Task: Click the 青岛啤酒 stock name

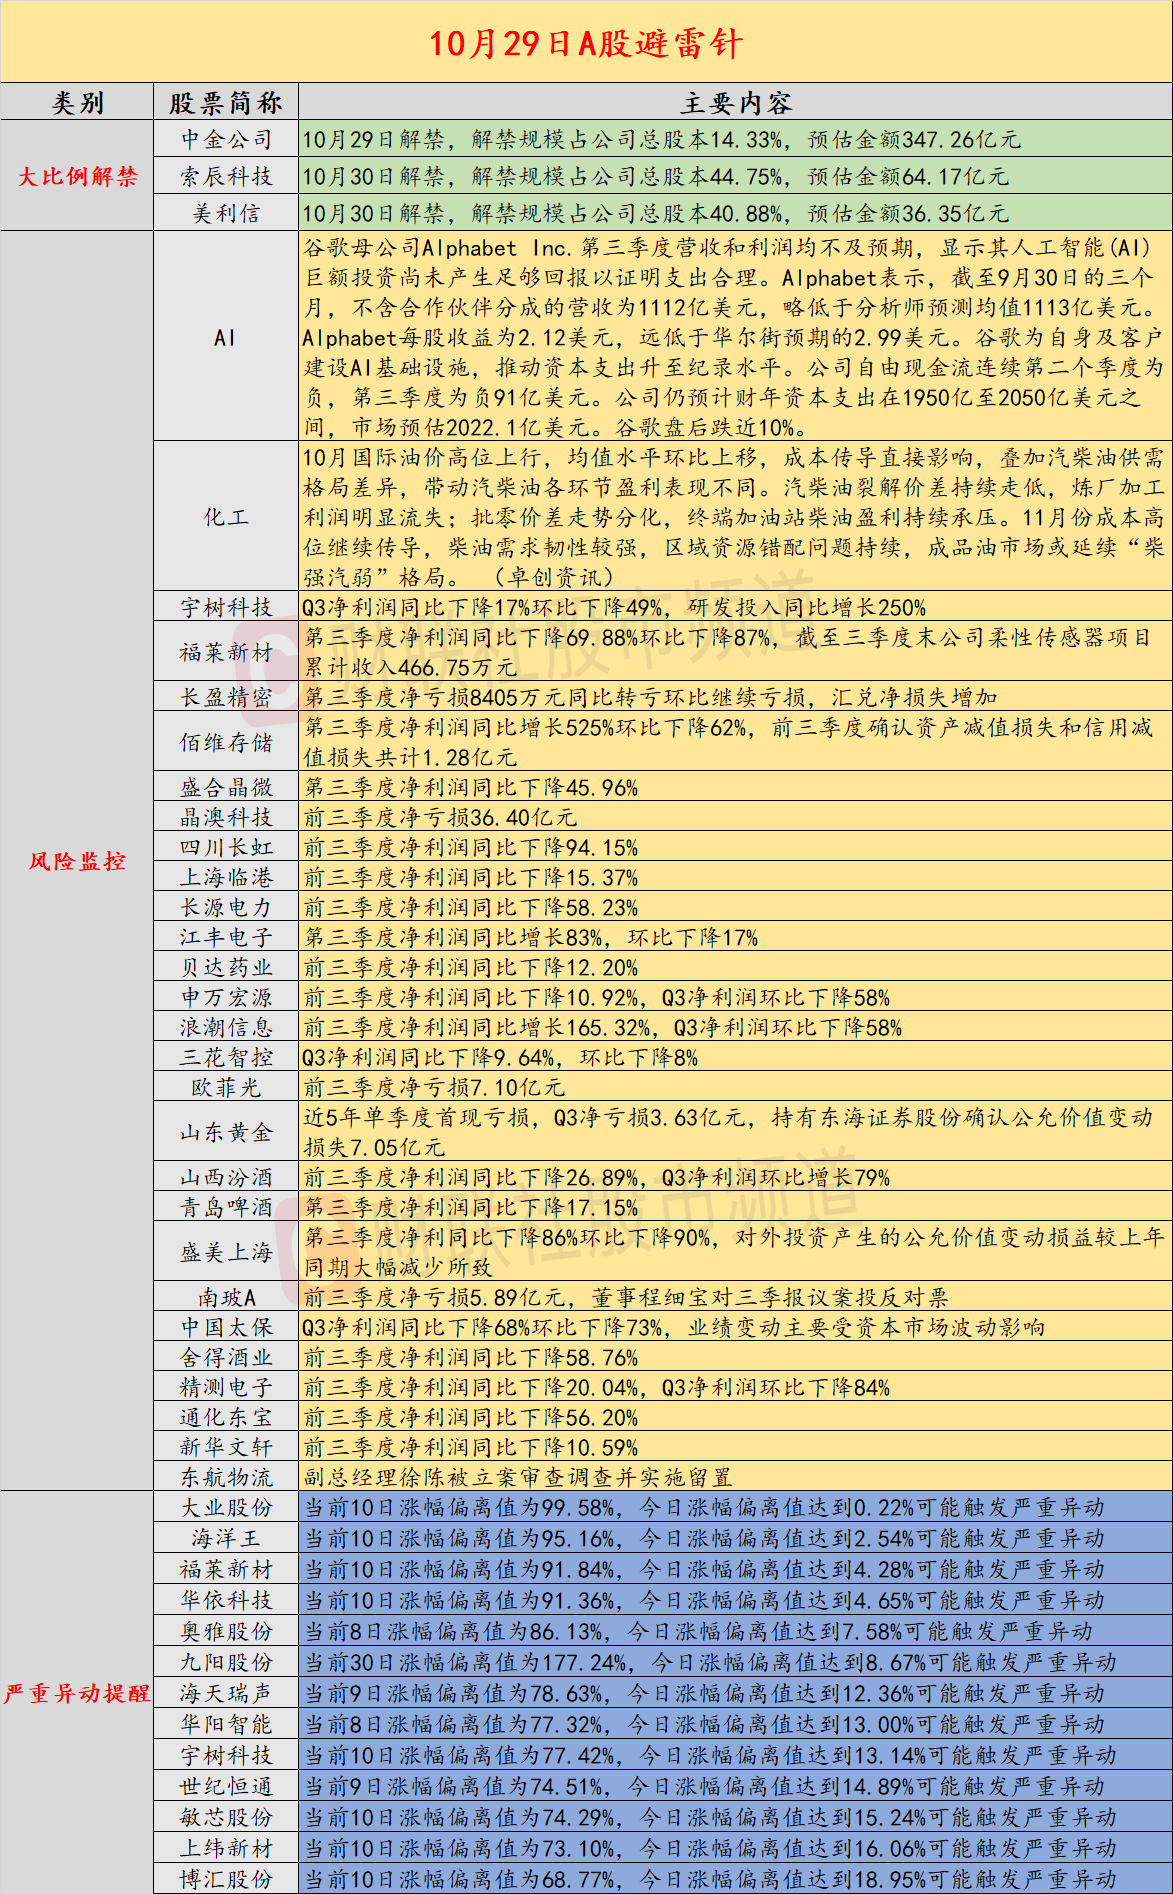Action: coord(226,1207)
